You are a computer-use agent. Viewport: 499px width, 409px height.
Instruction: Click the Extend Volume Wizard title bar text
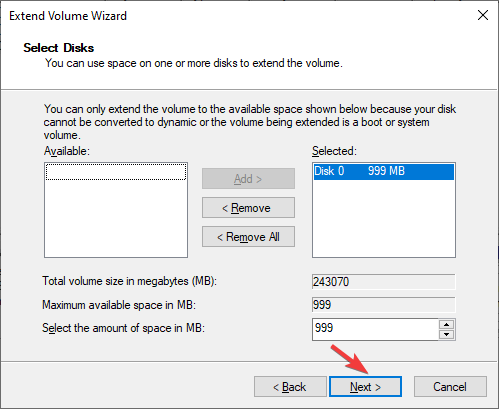coord(68,16)
